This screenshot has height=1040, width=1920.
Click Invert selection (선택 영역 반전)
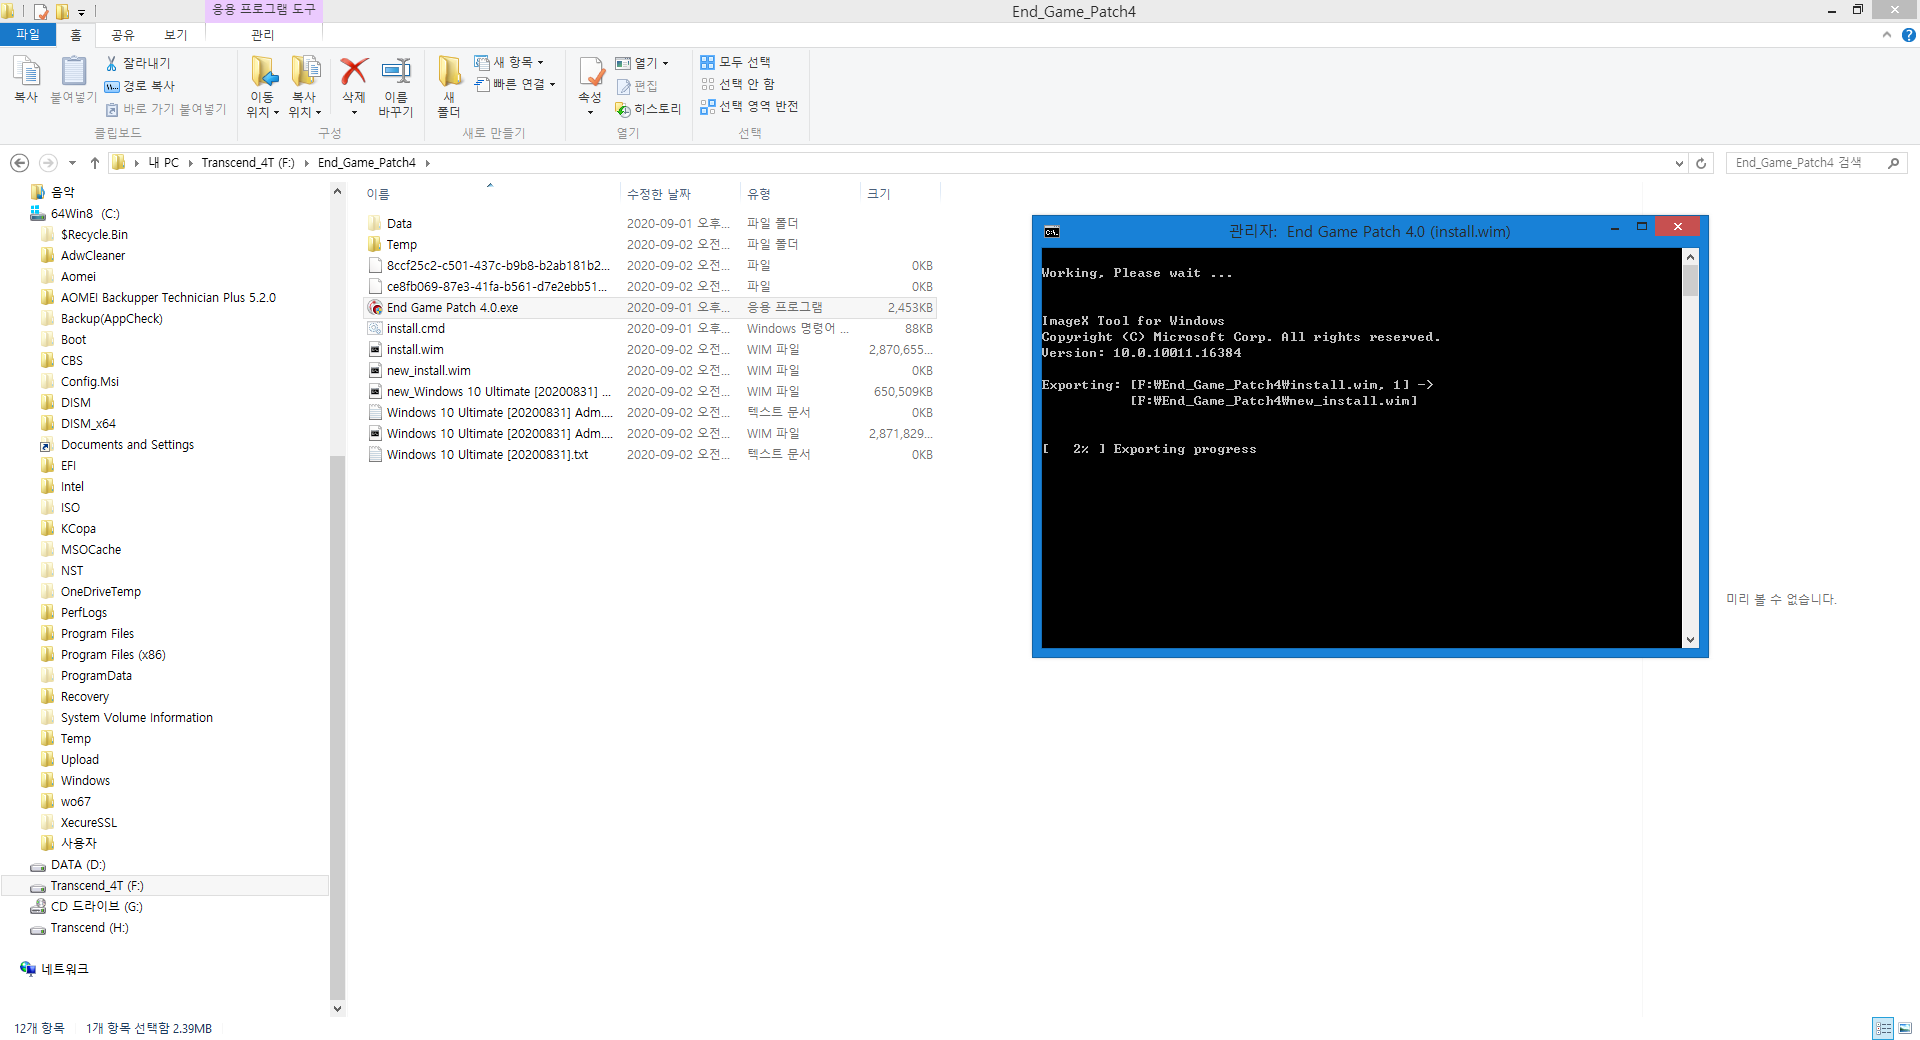coord(749,106)
